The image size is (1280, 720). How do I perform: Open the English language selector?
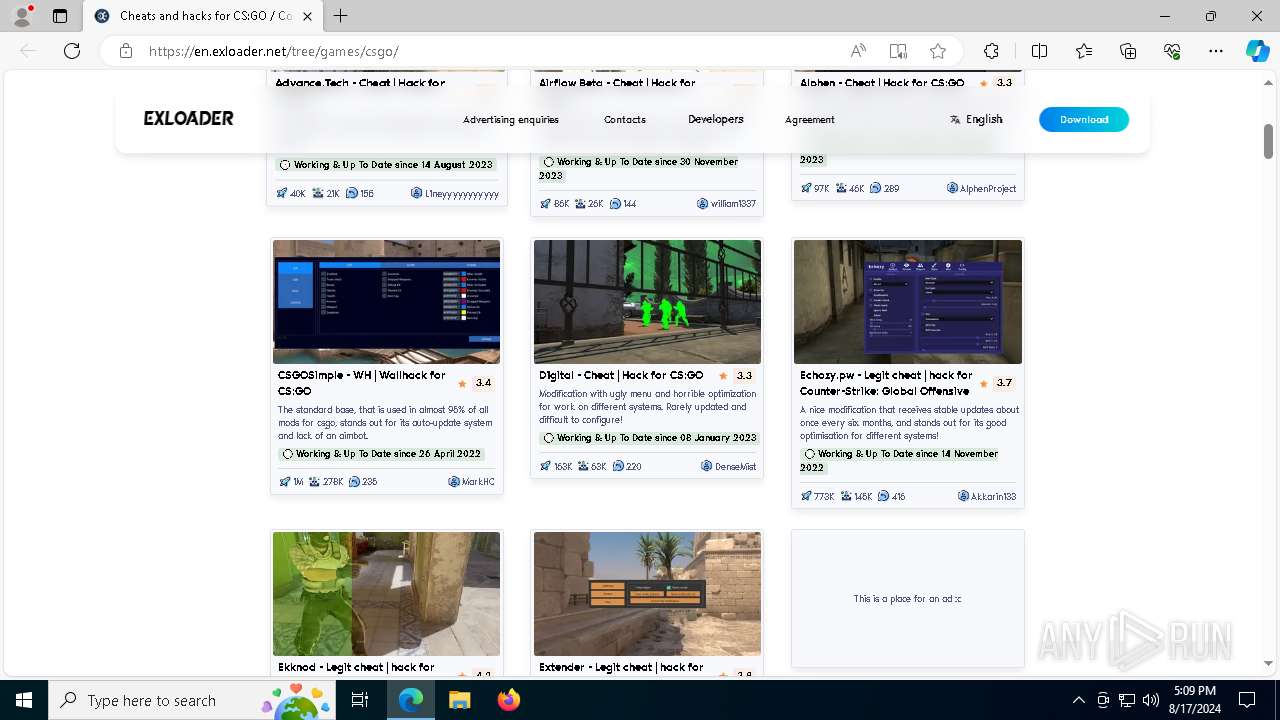click(x=976, y=119)
